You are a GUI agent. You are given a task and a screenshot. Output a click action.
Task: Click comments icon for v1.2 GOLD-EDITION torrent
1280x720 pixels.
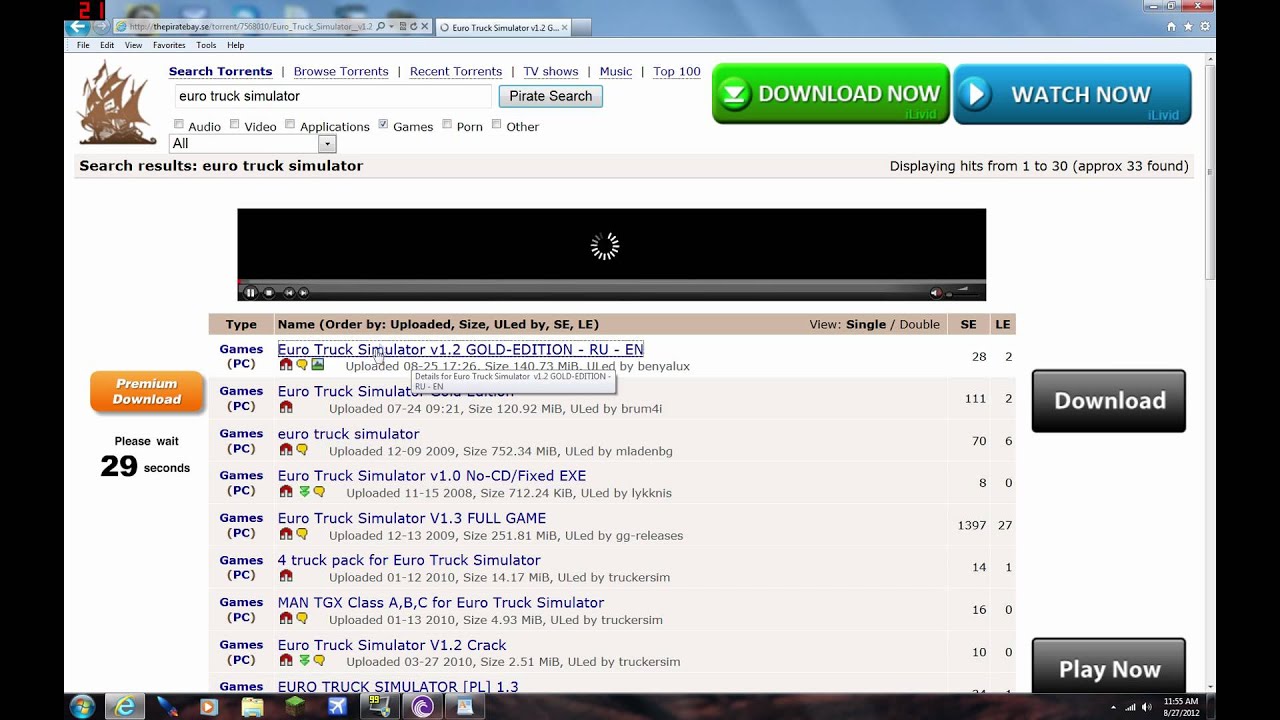[x=302, y=365]
